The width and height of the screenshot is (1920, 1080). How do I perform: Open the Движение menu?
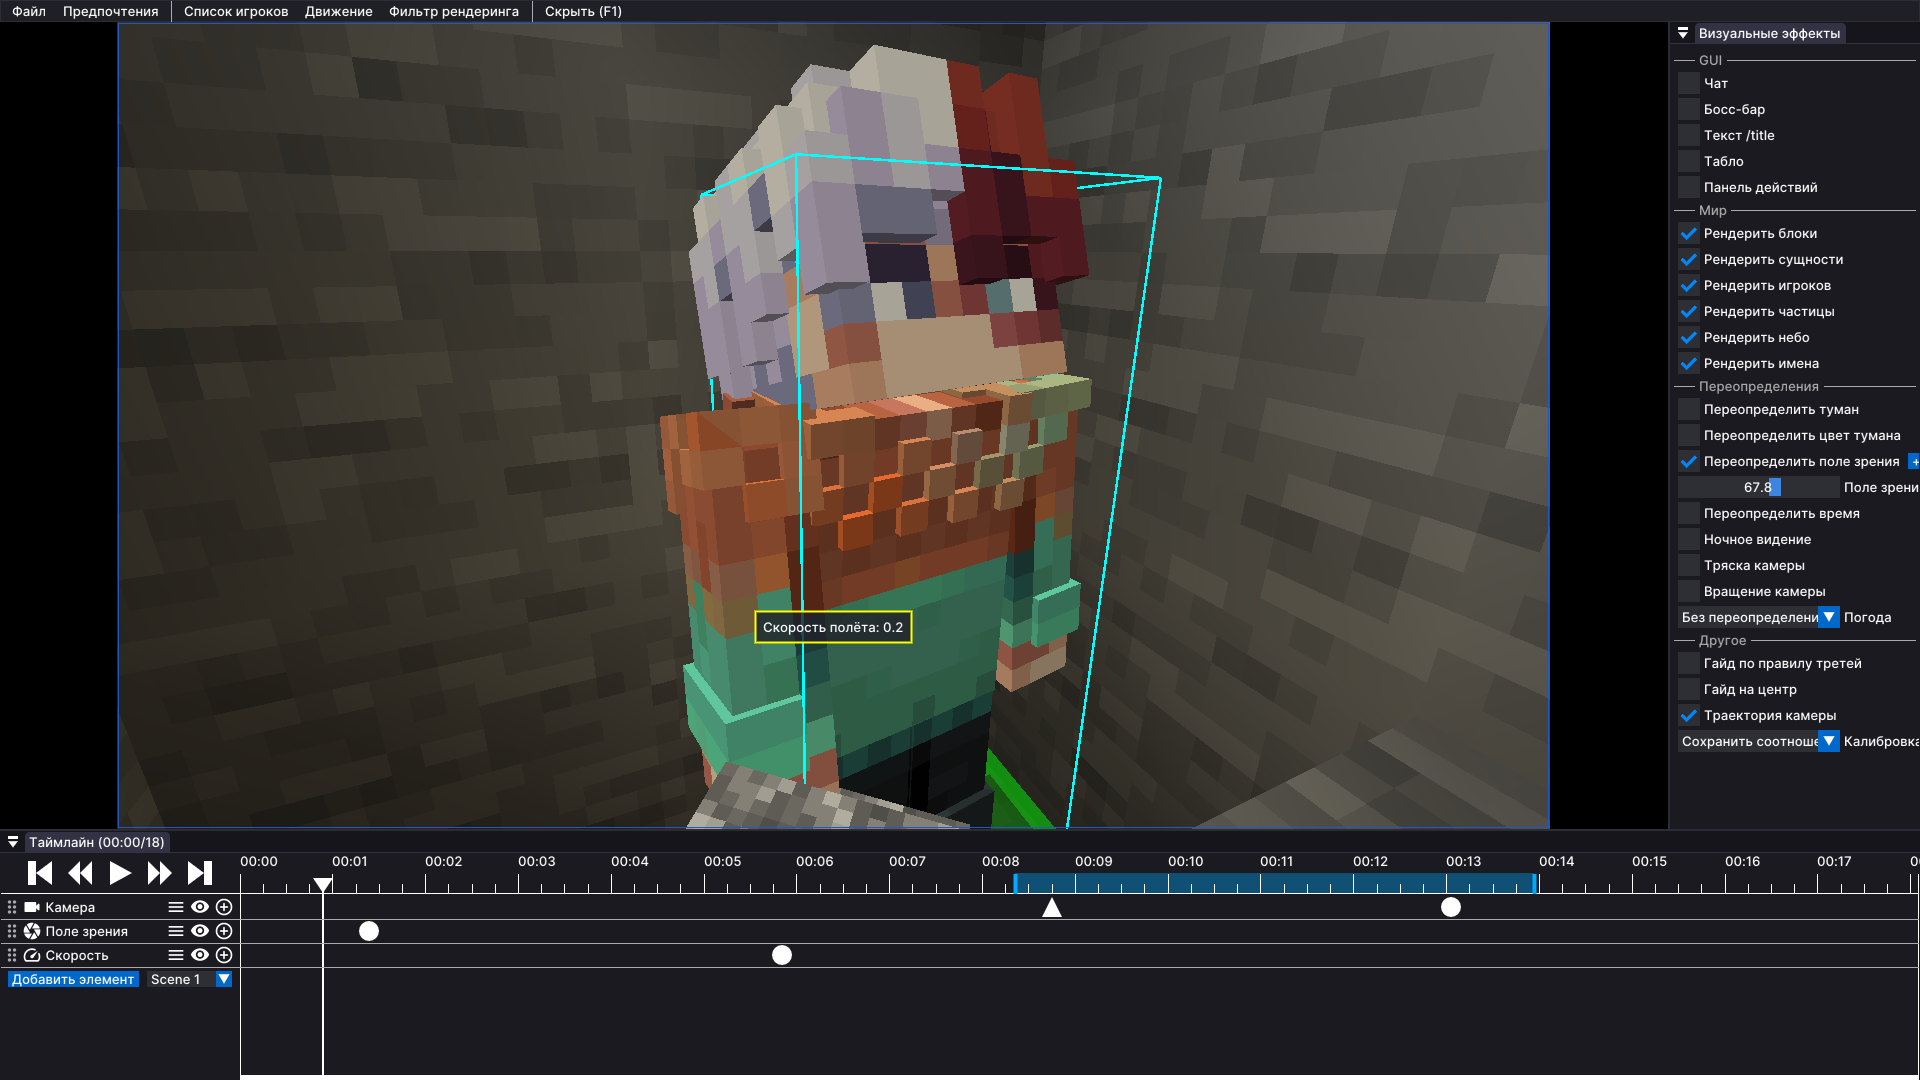point(337,11)
